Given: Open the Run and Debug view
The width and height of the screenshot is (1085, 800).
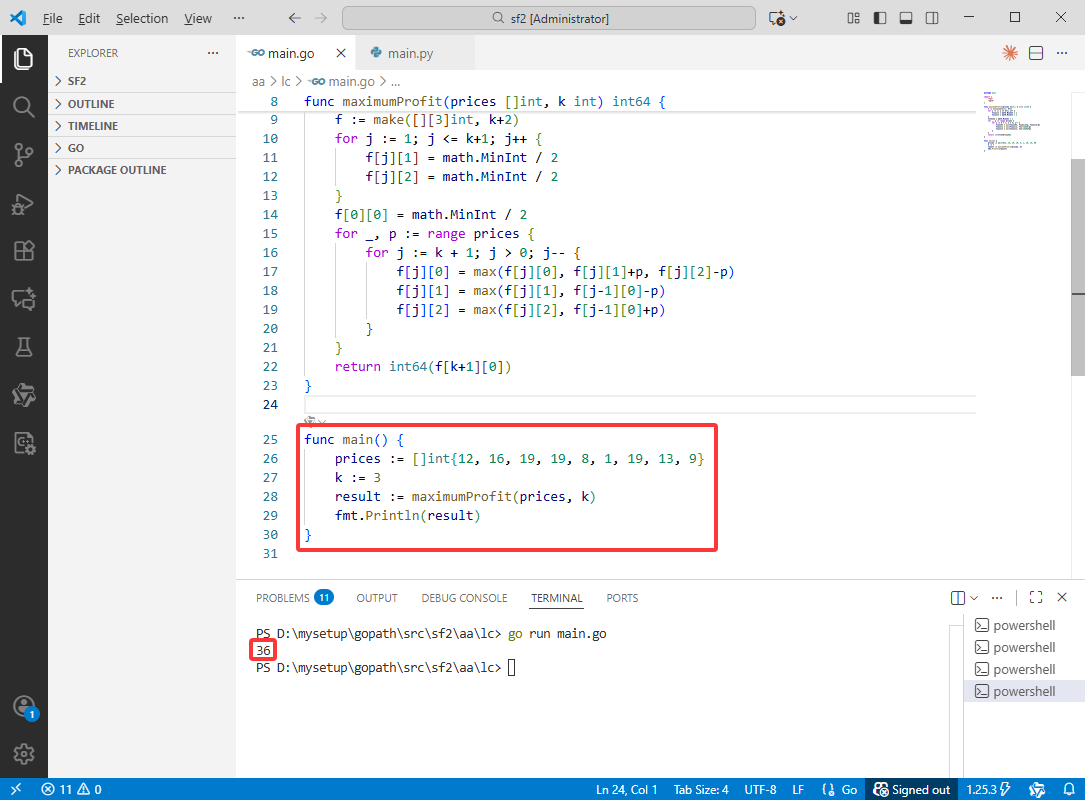Looking at the screenshot, I should 24,203.
